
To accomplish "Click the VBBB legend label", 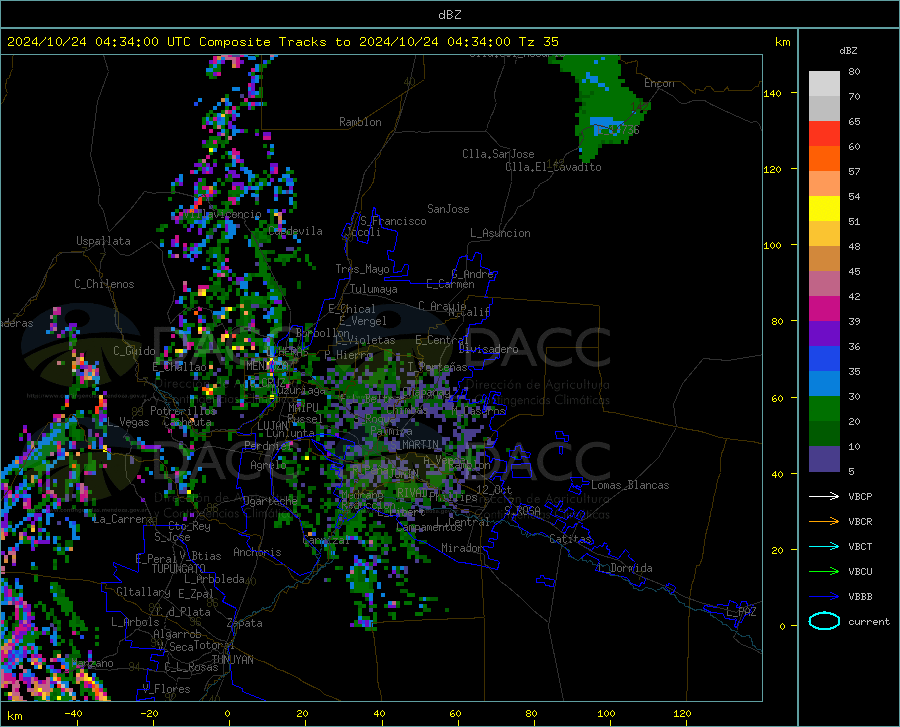I will 860,597.
